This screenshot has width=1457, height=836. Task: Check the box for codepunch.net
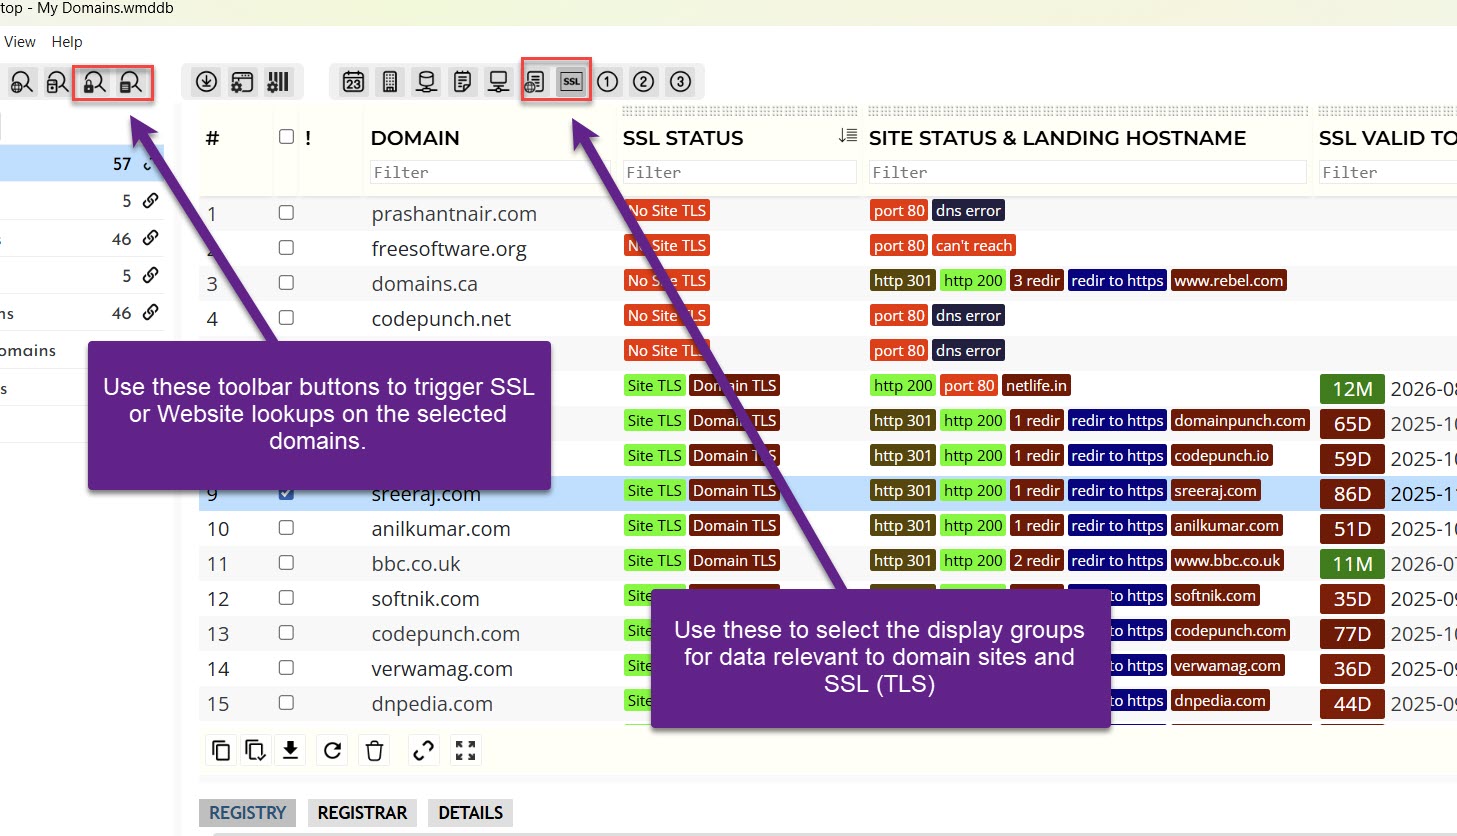[286, 318]
